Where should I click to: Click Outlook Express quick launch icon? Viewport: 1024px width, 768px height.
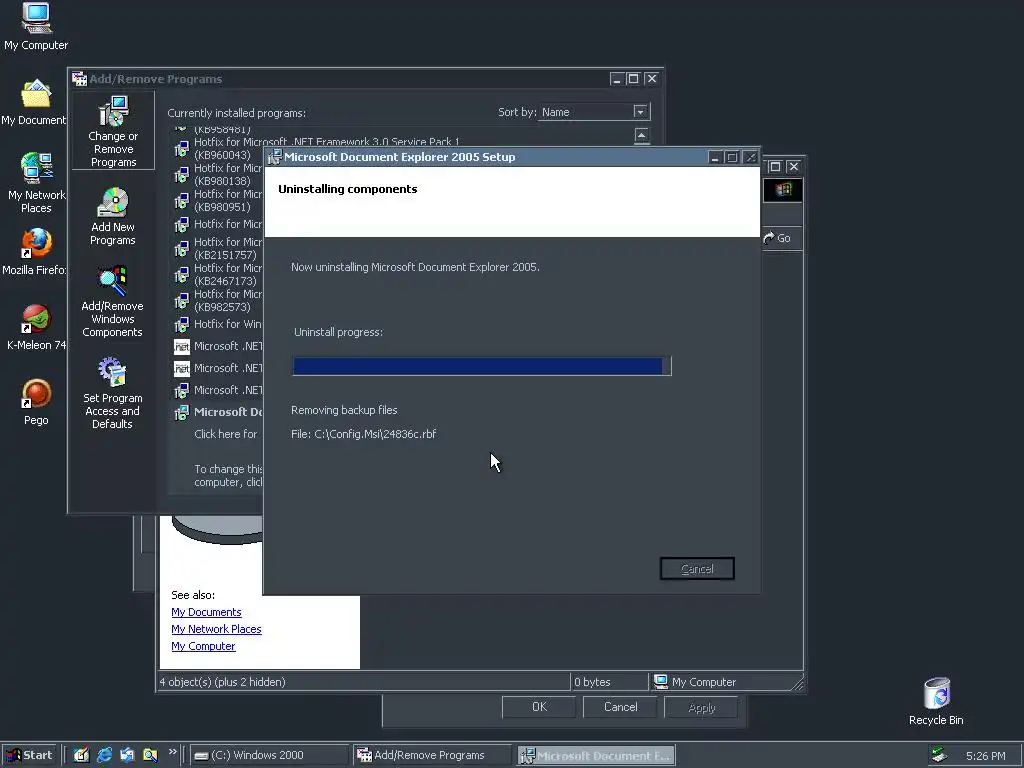[127, 755]
